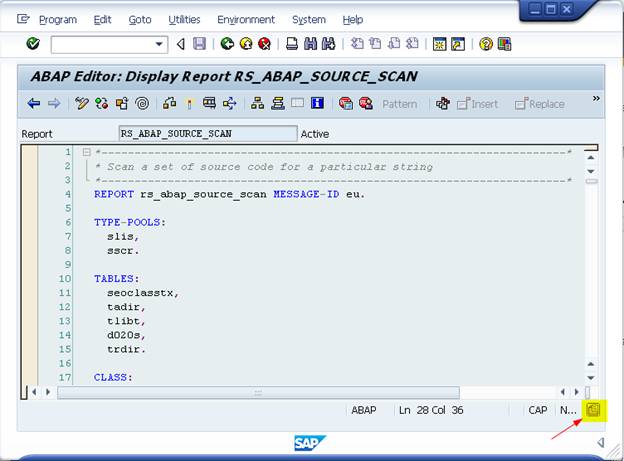The image size is (624, 461).
Task: Click the Save diskette icon
Action: click(199, 43)
